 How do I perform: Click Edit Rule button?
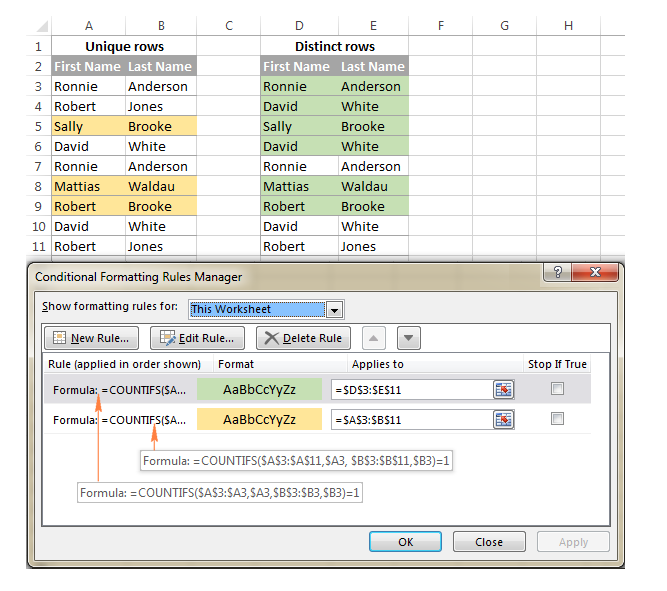pyautogui.click(x=197, y=338)
